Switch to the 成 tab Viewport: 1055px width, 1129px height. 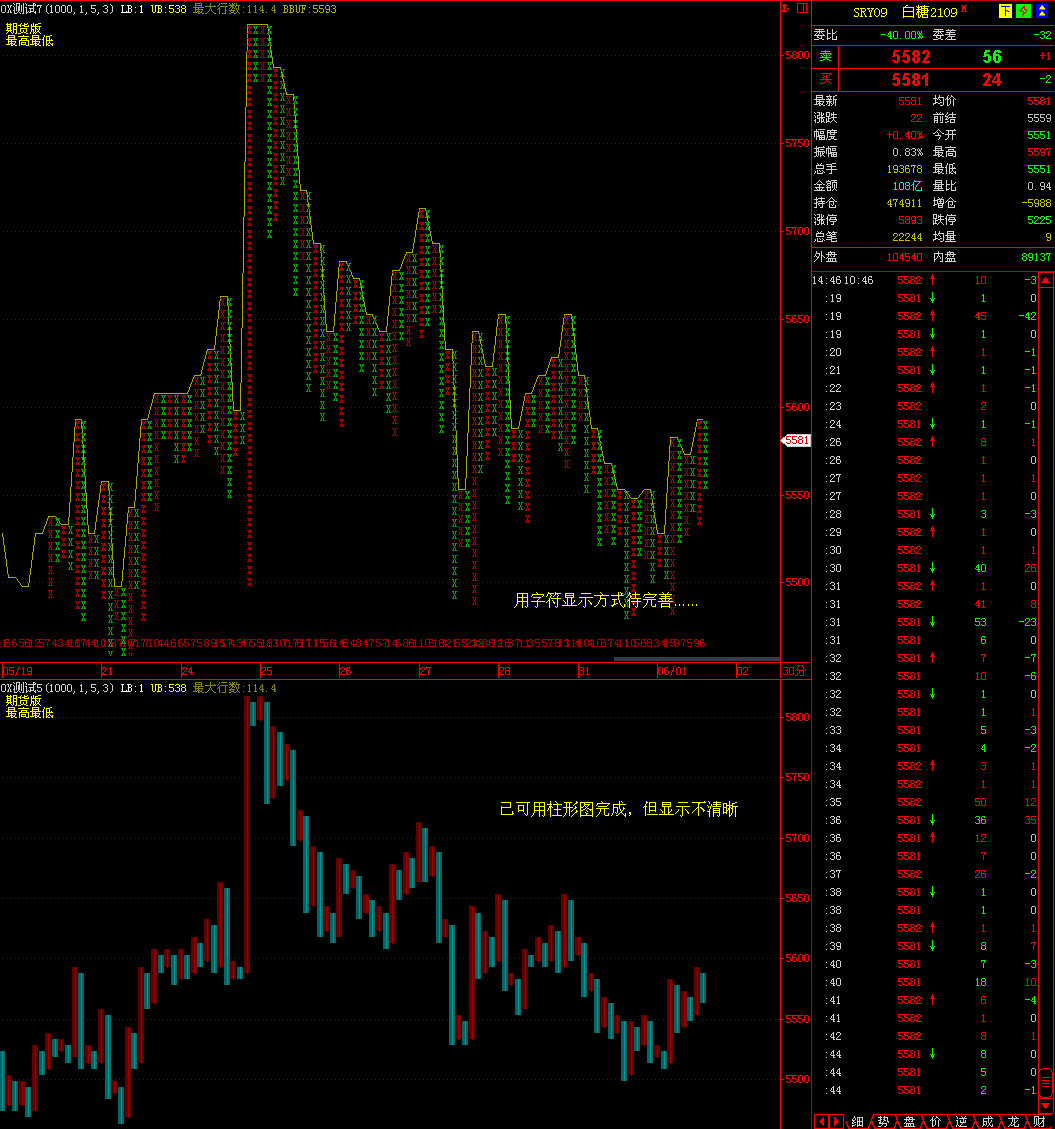point(987,1122)
